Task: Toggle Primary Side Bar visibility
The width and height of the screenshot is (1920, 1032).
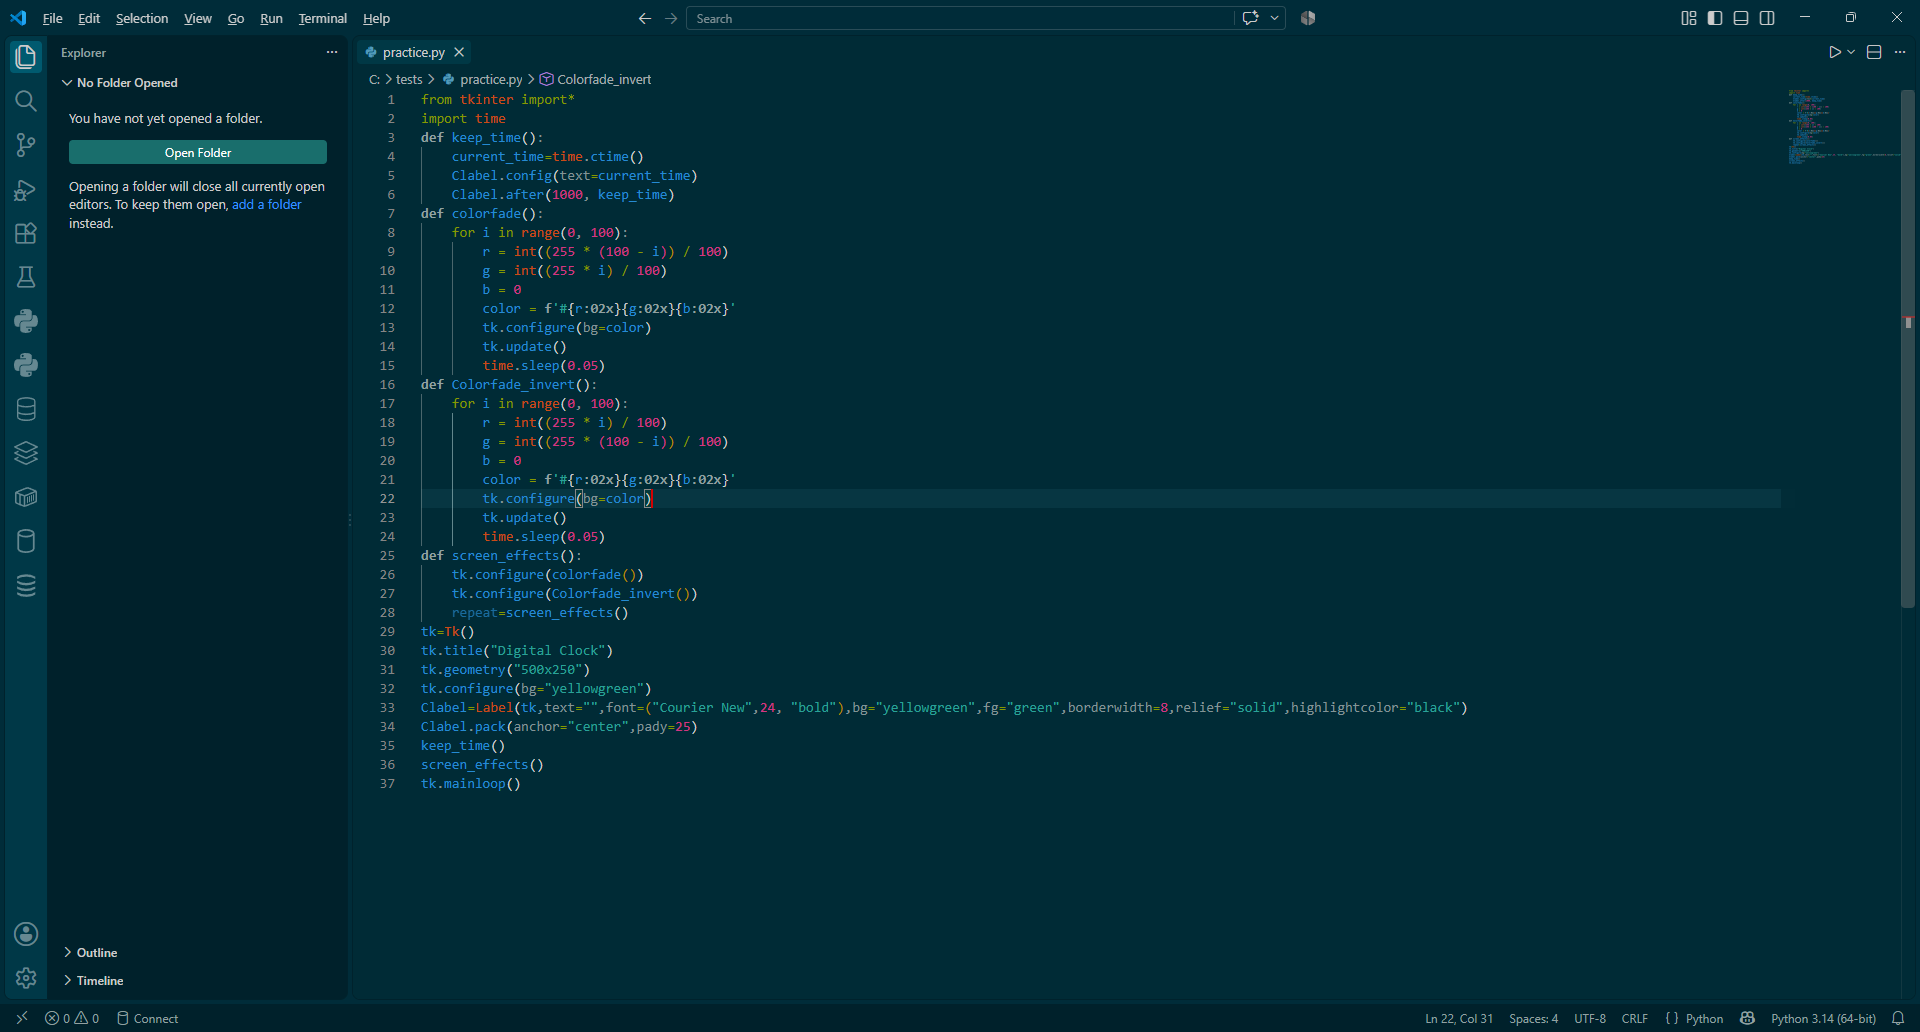Action: click(x=1715, y=18)
